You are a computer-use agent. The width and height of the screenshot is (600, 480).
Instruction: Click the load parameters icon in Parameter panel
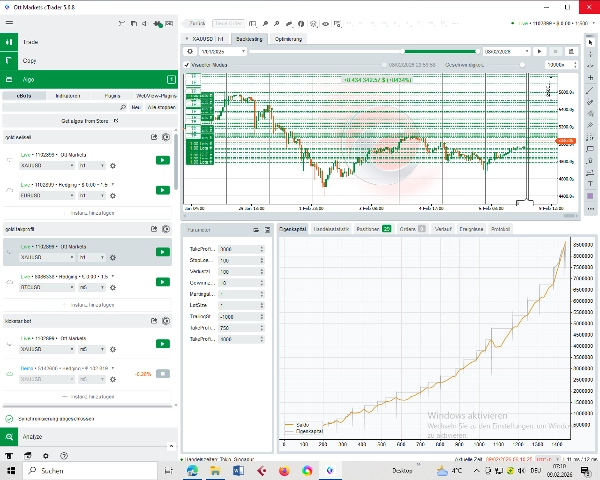click(256, 230)
